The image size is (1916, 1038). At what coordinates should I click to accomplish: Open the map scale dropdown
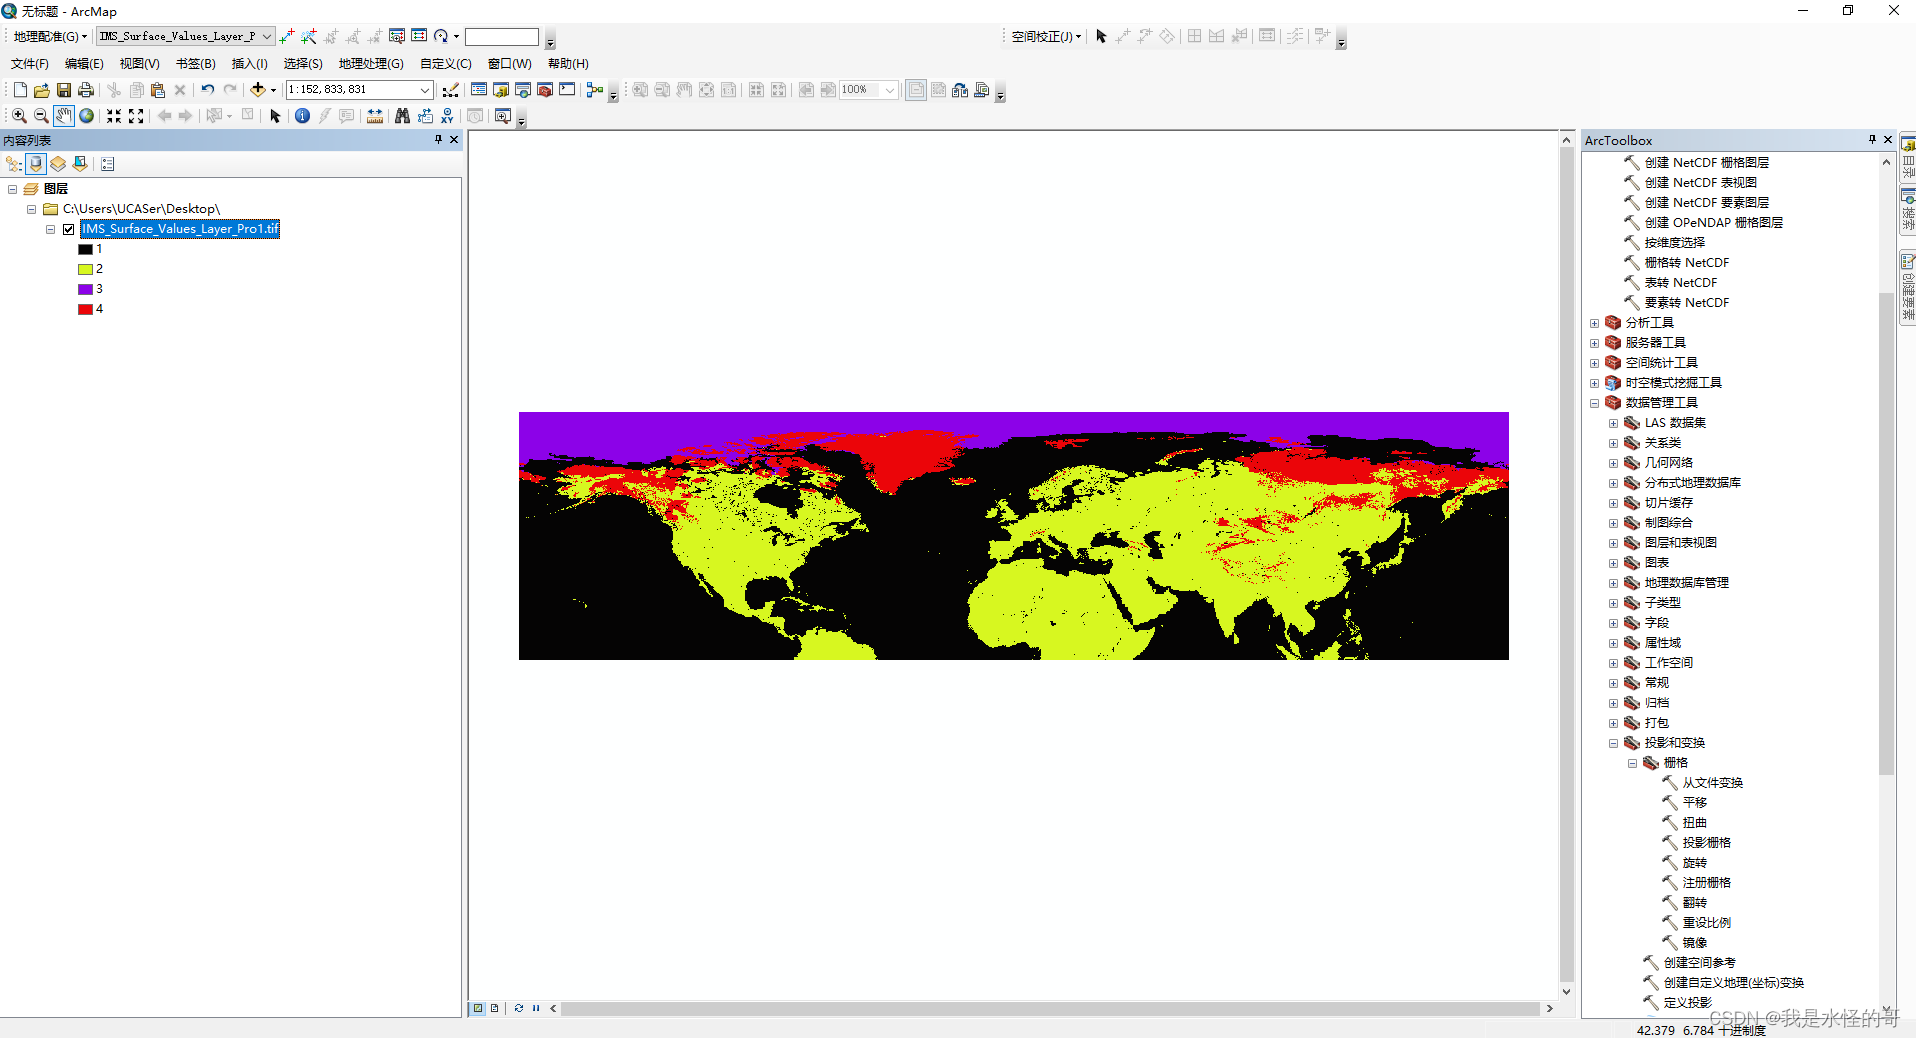[425, 89]
